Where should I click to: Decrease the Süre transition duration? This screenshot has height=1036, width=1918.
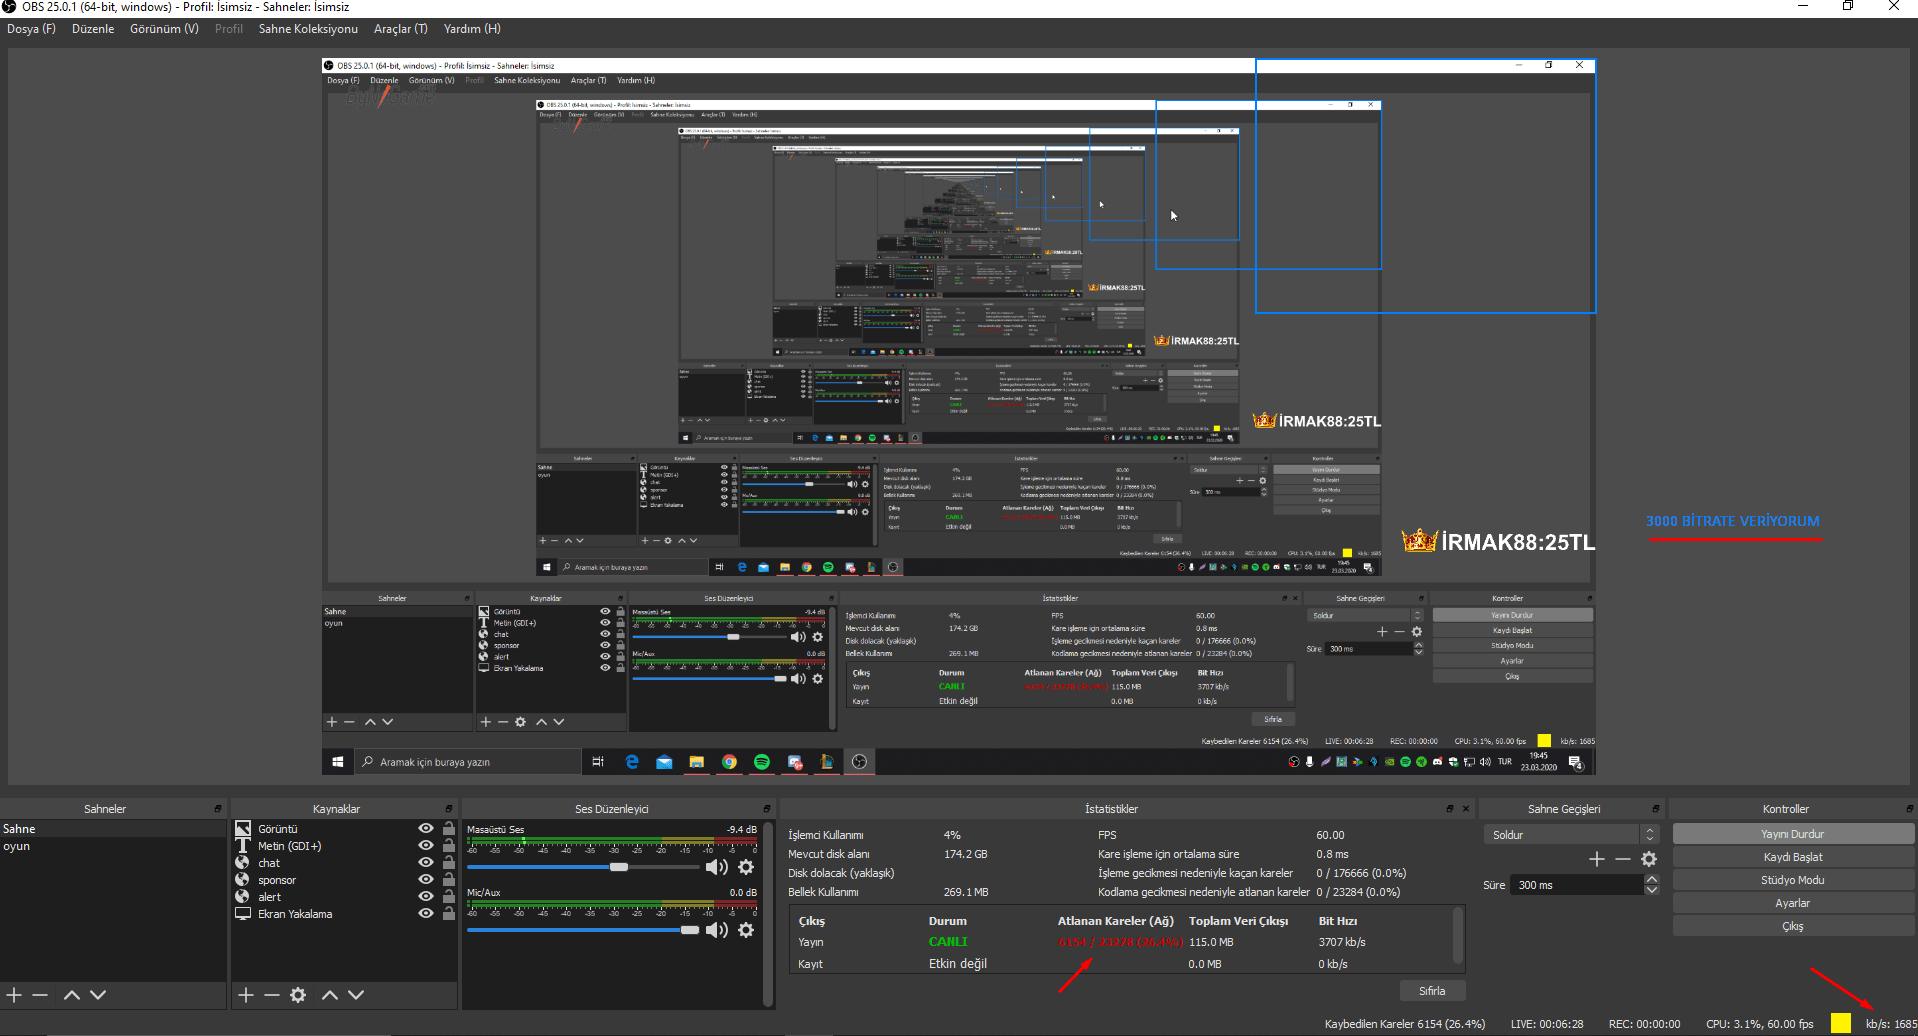[1652, 890]
